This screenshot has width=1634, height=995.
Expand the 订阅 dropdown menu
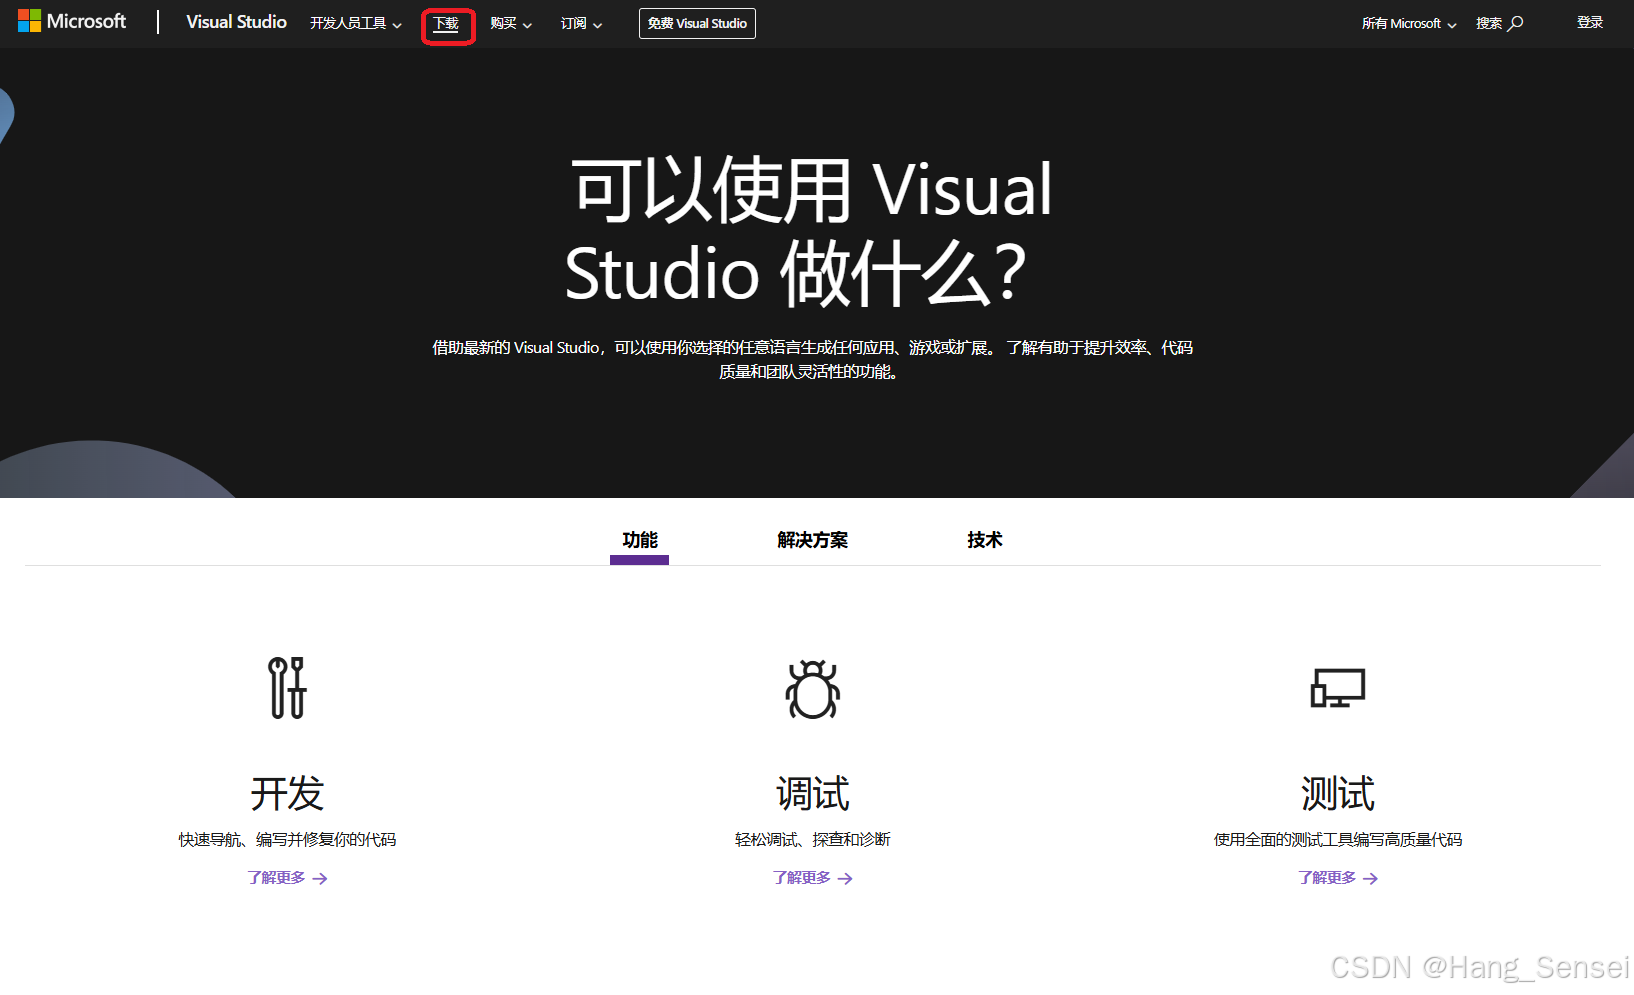[x=581, y=24]
